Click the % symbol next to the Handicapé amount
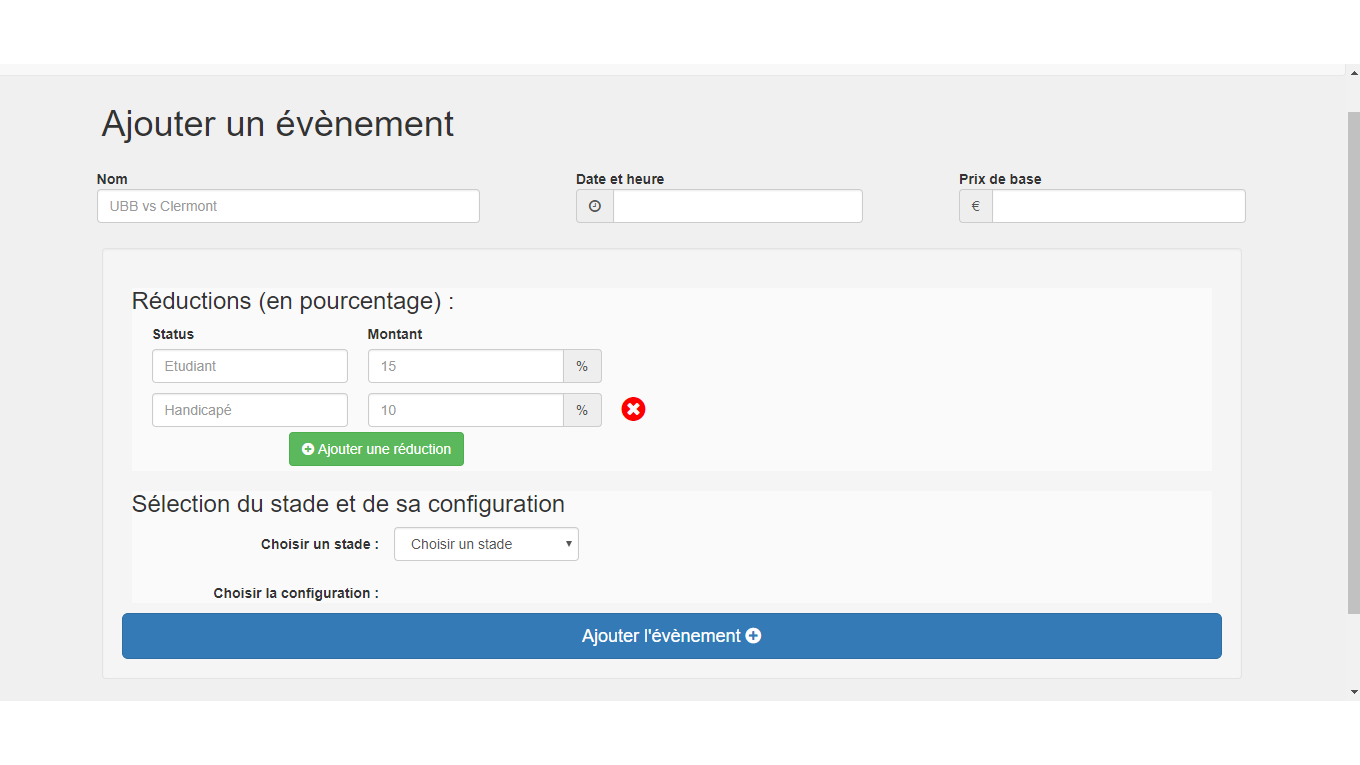 tap(582, 410)
